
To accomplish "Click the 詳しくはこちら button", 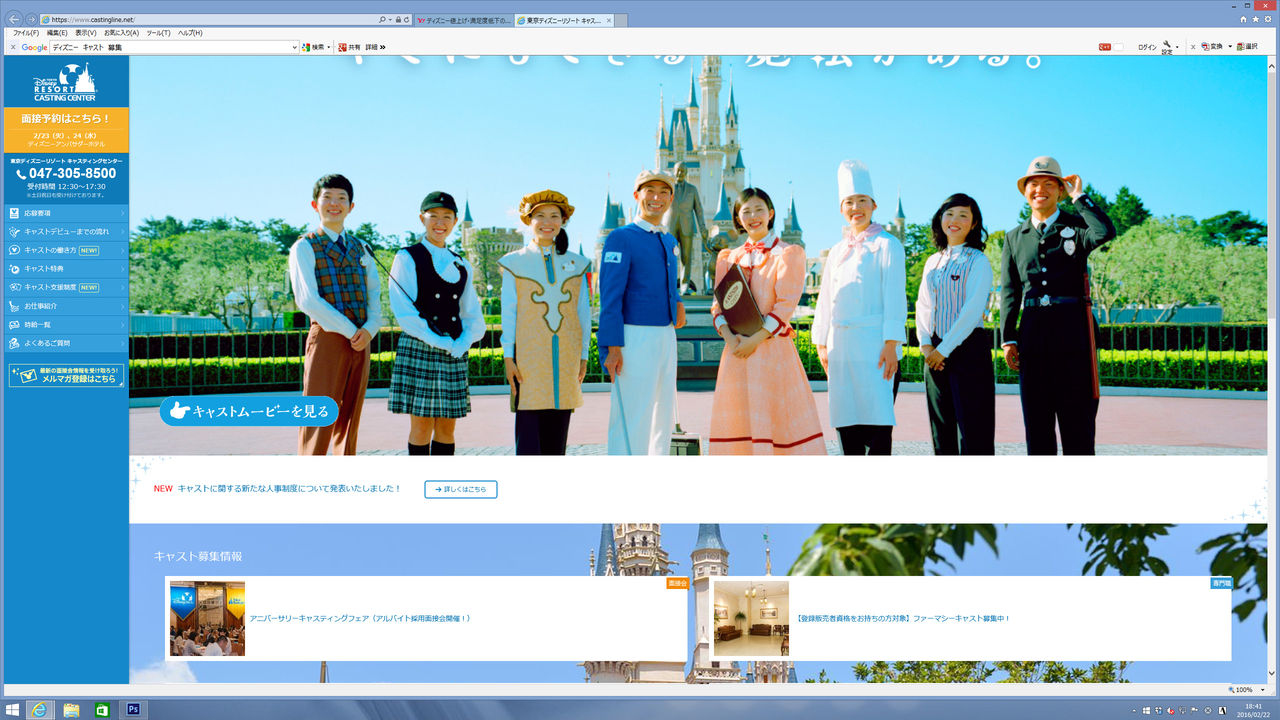I will coord(461,489).
